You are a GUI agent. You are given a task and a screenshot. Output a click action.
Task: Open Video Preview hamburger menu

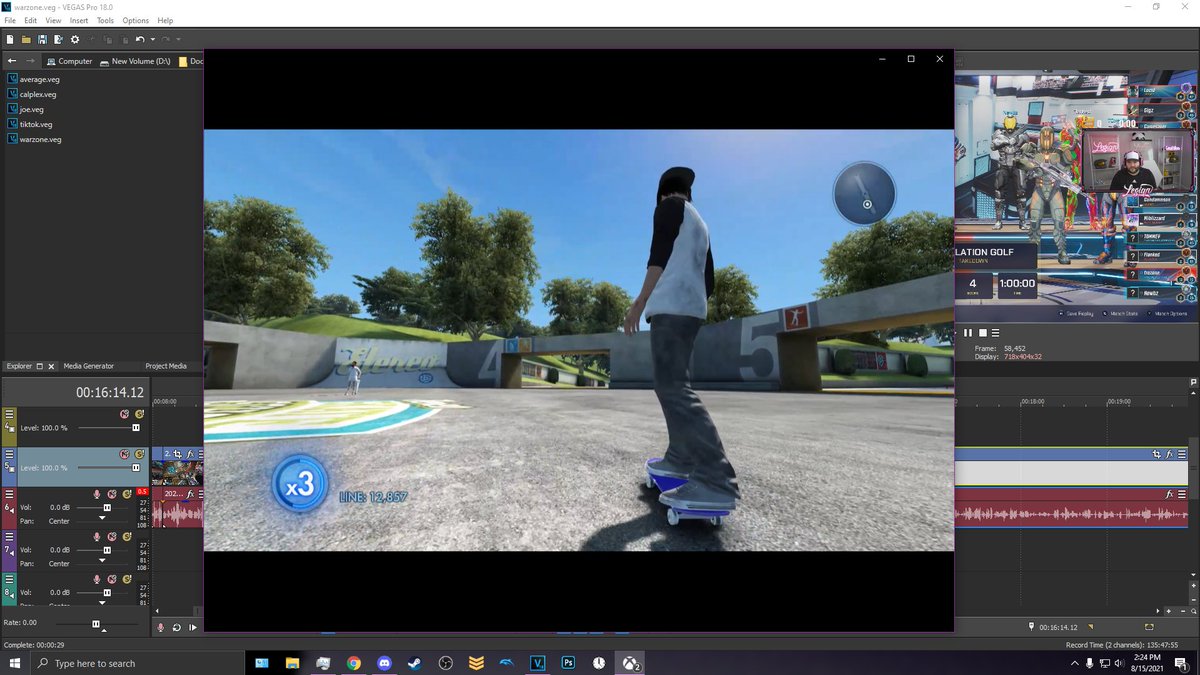coord(996,333)
